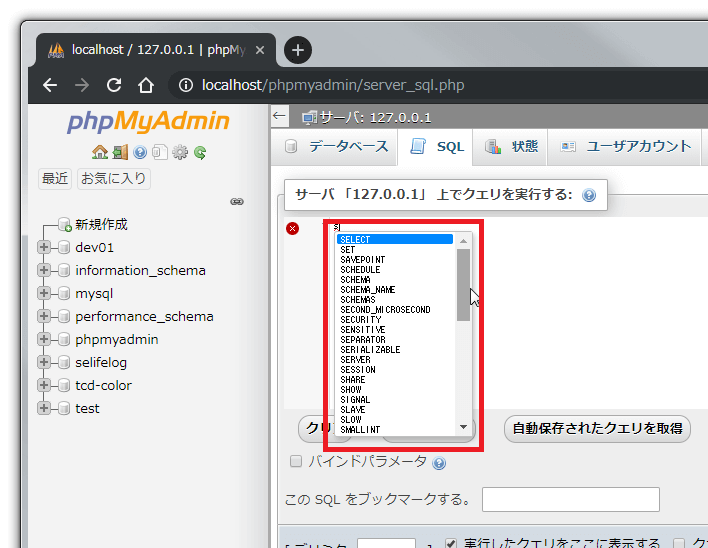Image resolution: width=708 pixels, height=548 pixels.
Task: Enable the バインドパラメータ checkbox
Action: point(295,462)
